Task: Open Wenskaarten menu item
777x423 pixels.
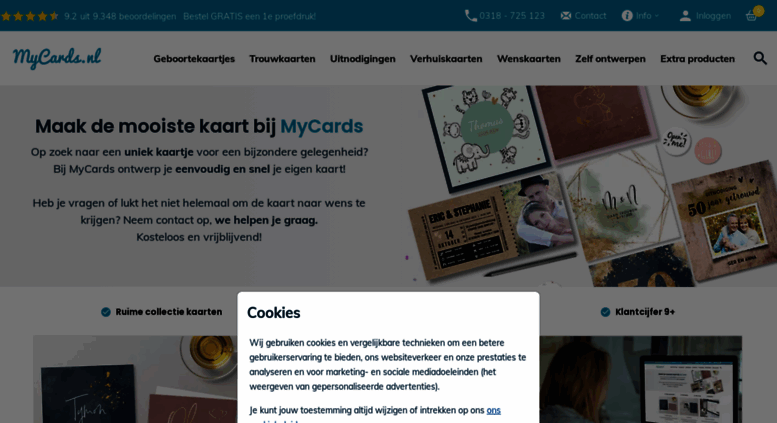Action: pyautogui.click(x=529, y=58)
